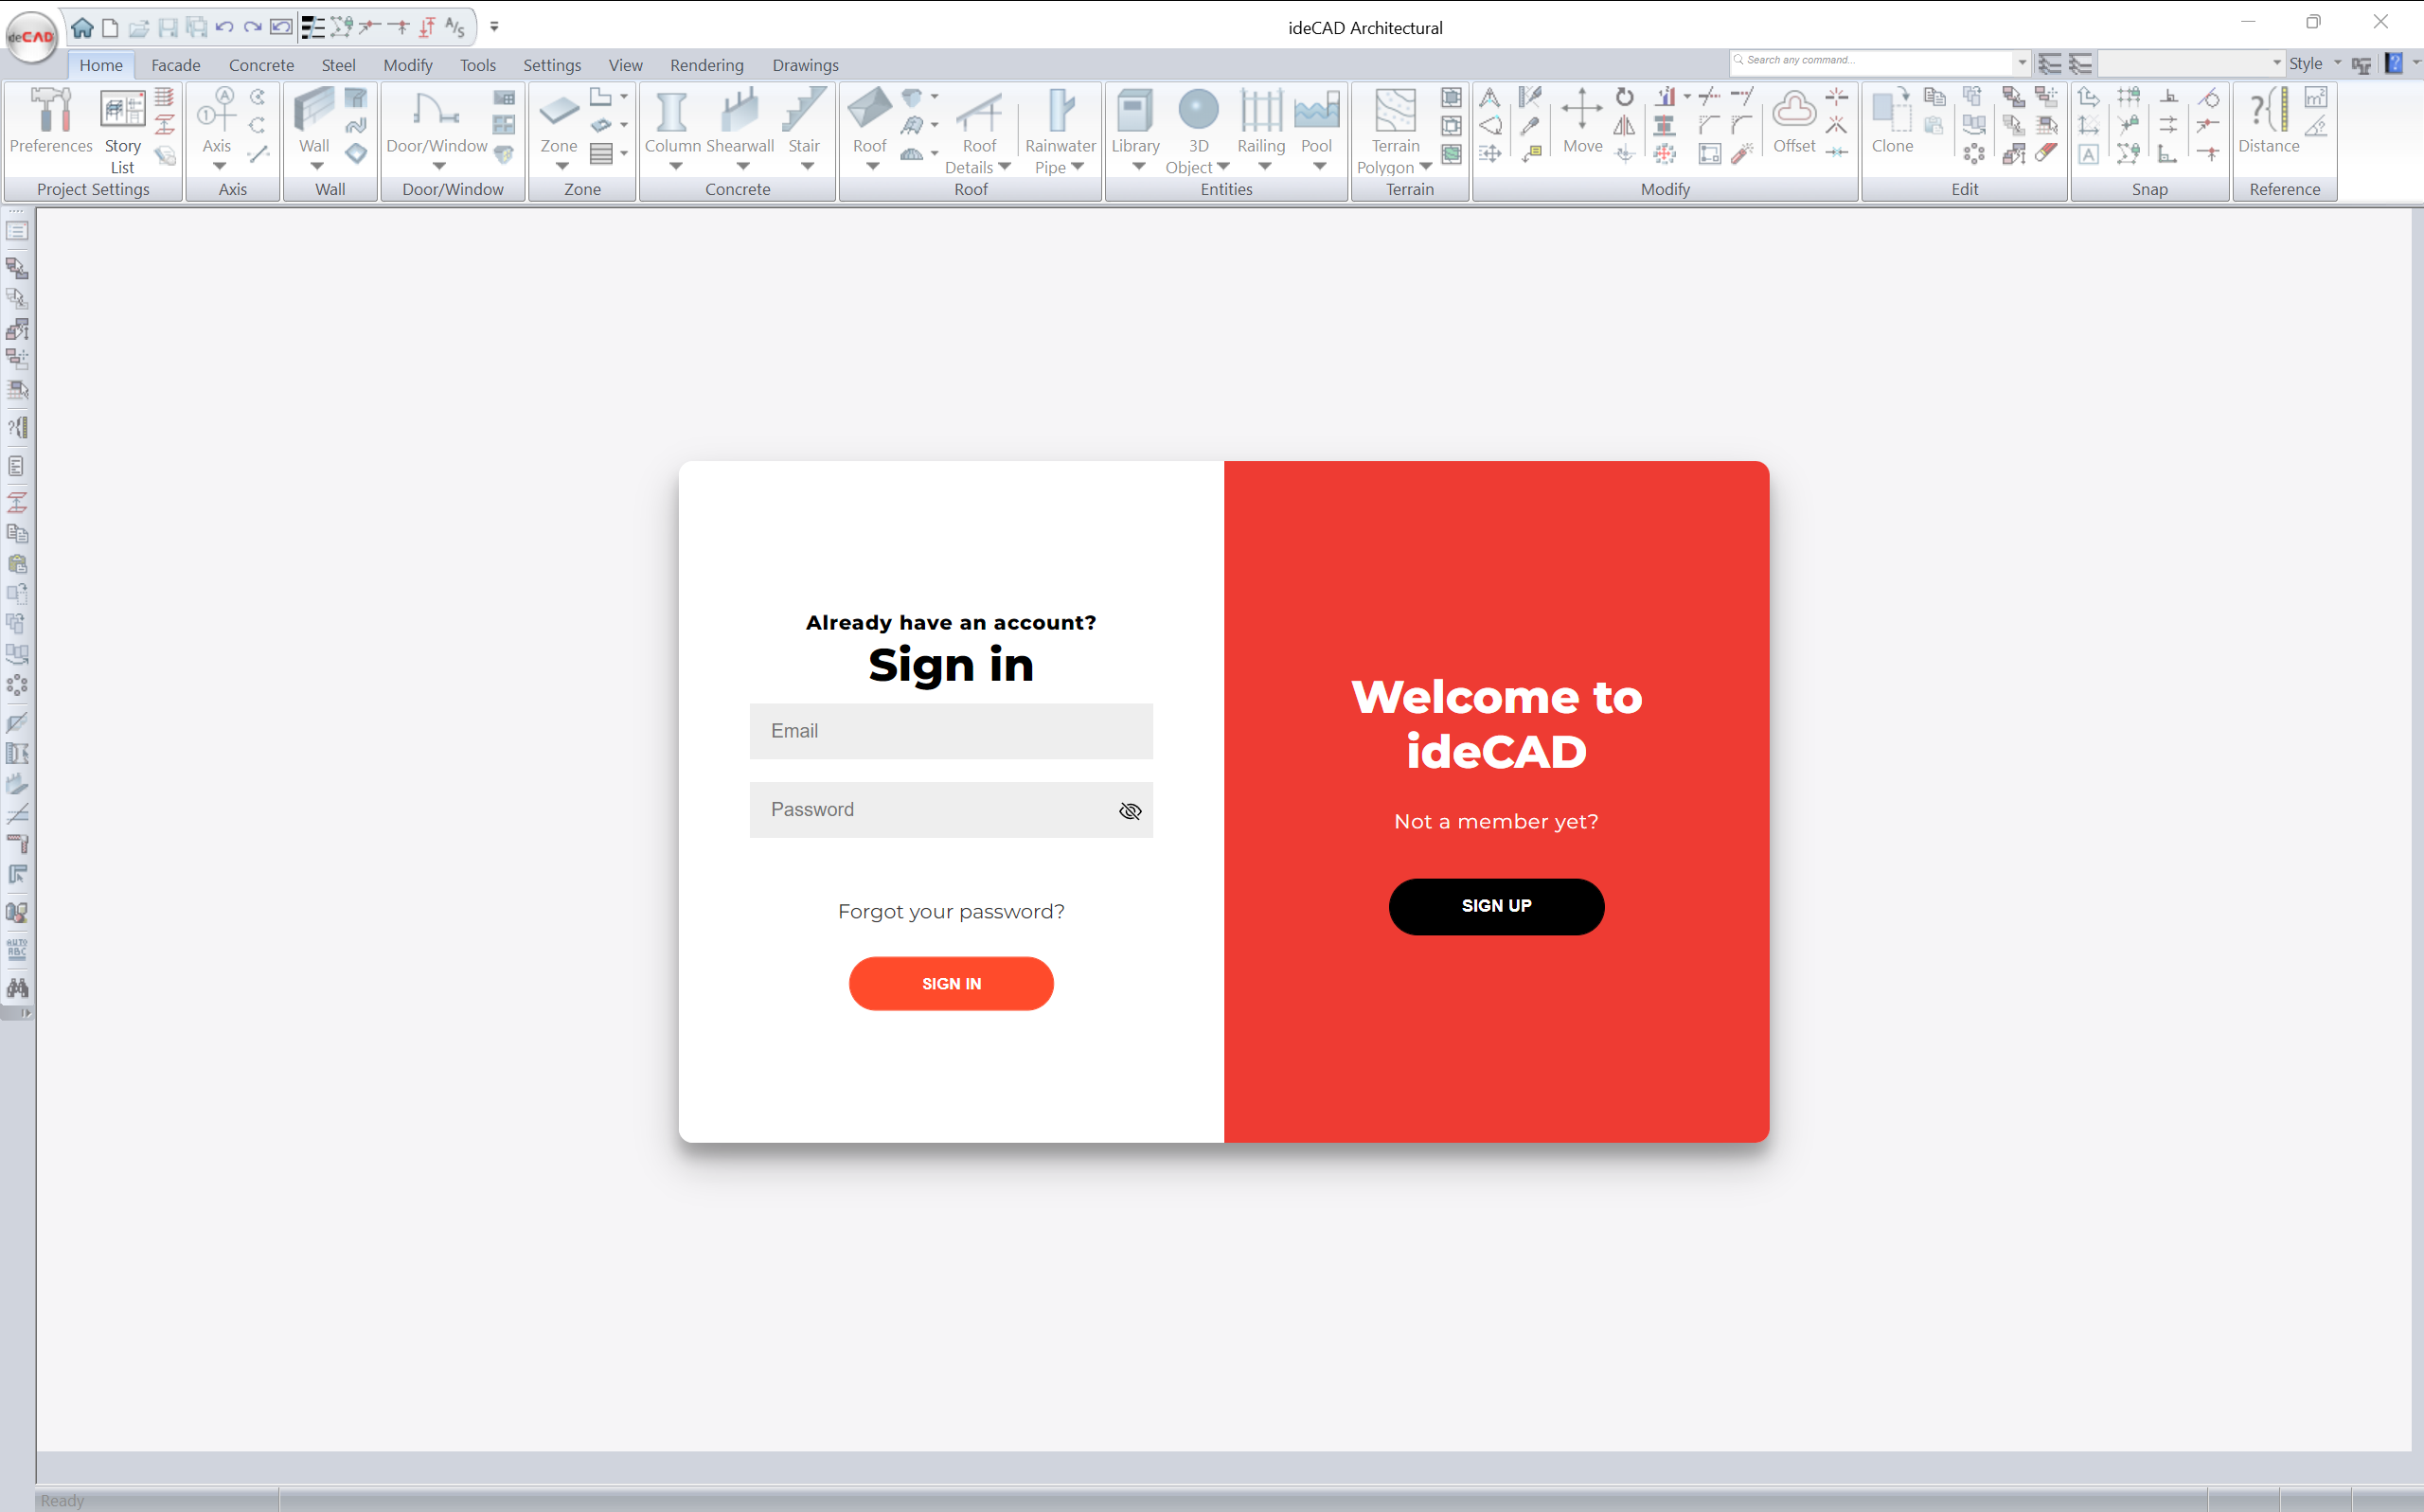Expand the Terrain Polygon dropdown
The width and height of the screenshot is (2424, 1512).
point(1425,167)
